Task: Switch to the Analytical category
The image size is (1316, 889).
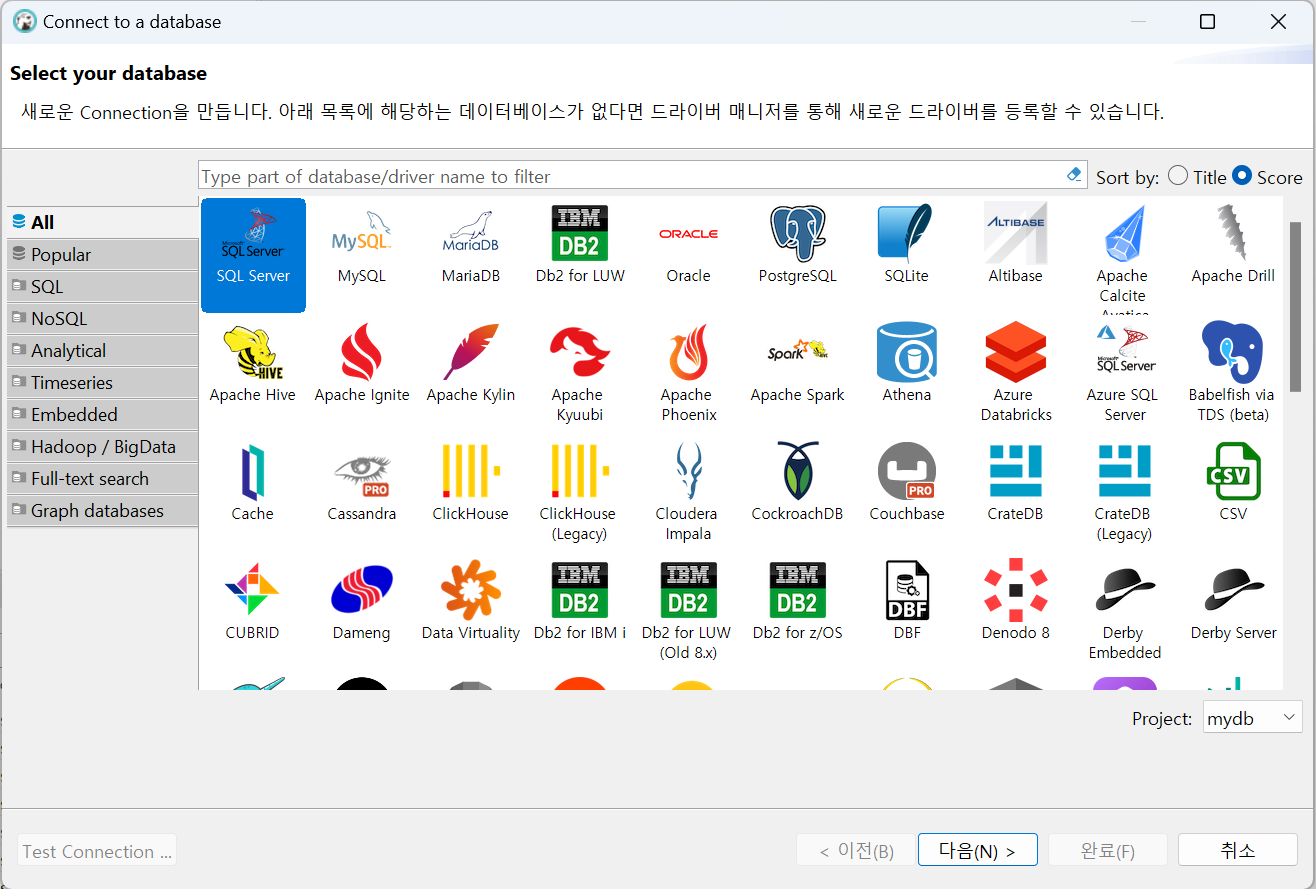Action: coord(102,350)
